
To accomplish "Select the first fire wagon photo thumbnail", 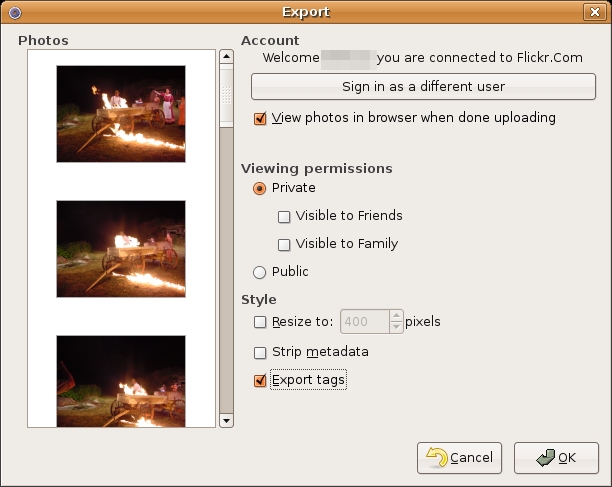I will [x=121, y=114].
